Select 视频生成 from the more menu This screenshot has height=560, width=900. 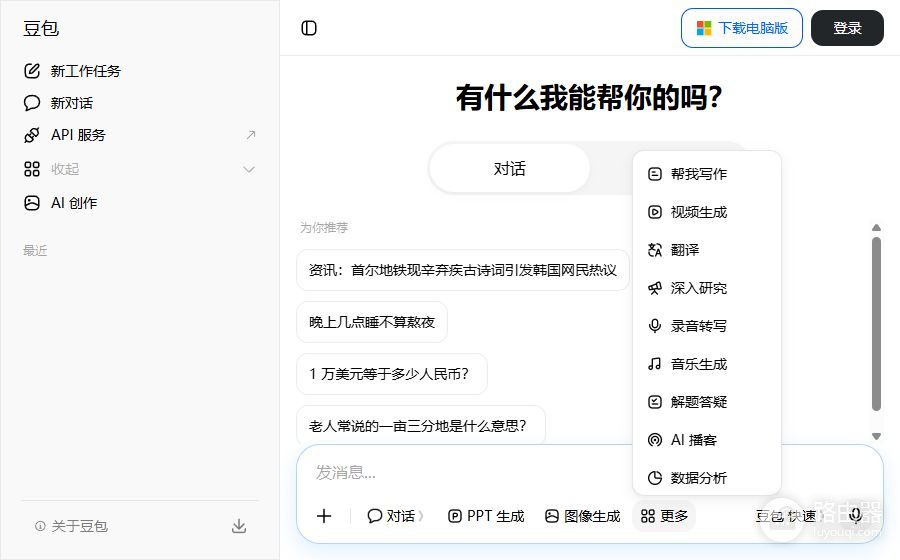point(707,212)
